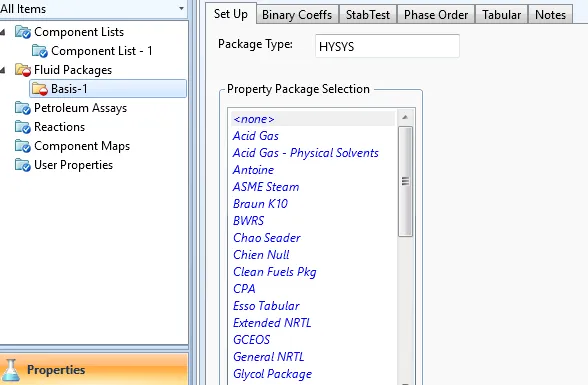Image resolution: width=588 pixels, height=385 pixels.
Task: Click the Component List - 1 folder icon
Action: pyautogui.click(x=40, y=51)
